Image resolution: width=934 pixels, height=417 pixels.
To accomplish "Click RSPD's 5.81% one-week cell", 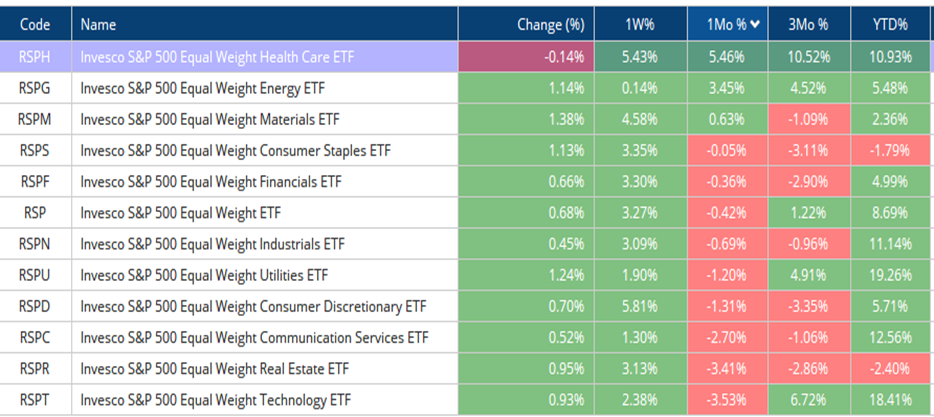I will [639, 305].
